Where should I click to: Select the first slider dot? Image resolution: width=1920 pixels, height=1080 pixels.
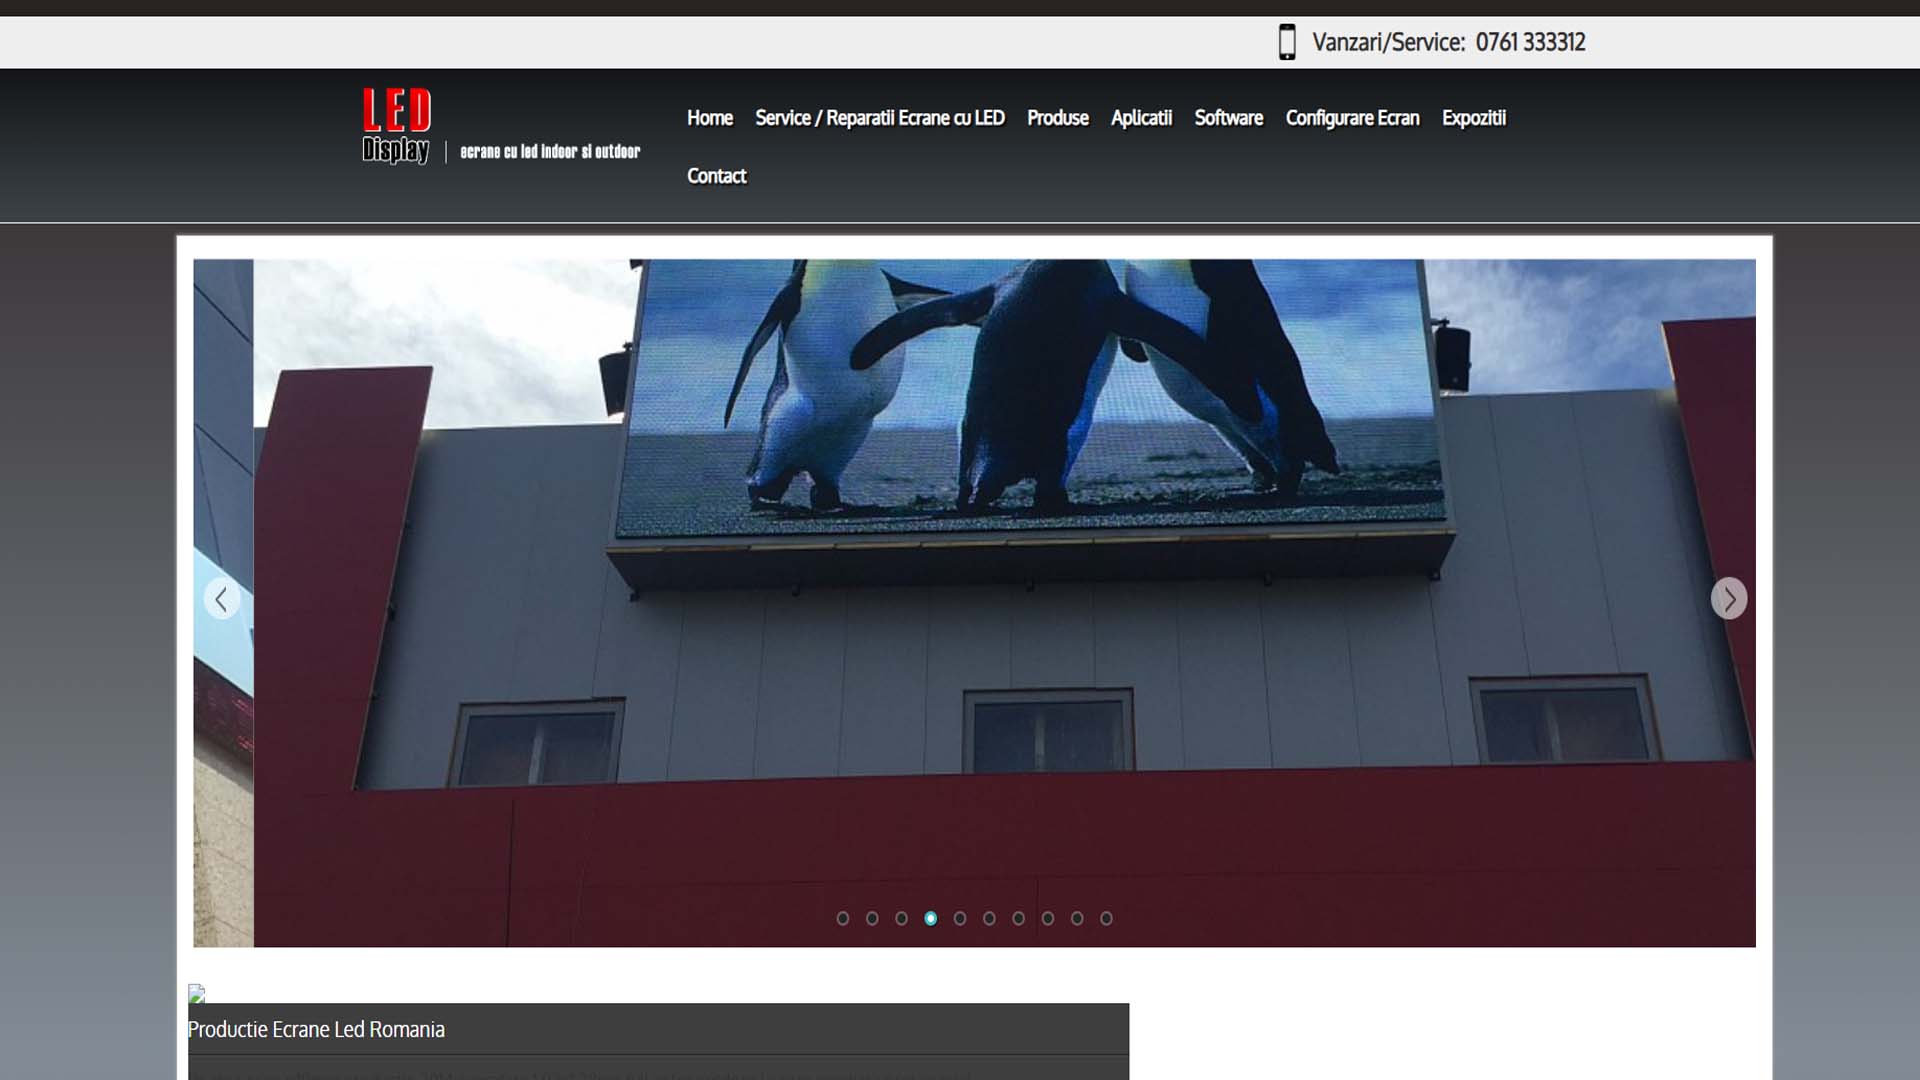click(x=843, y=918)
